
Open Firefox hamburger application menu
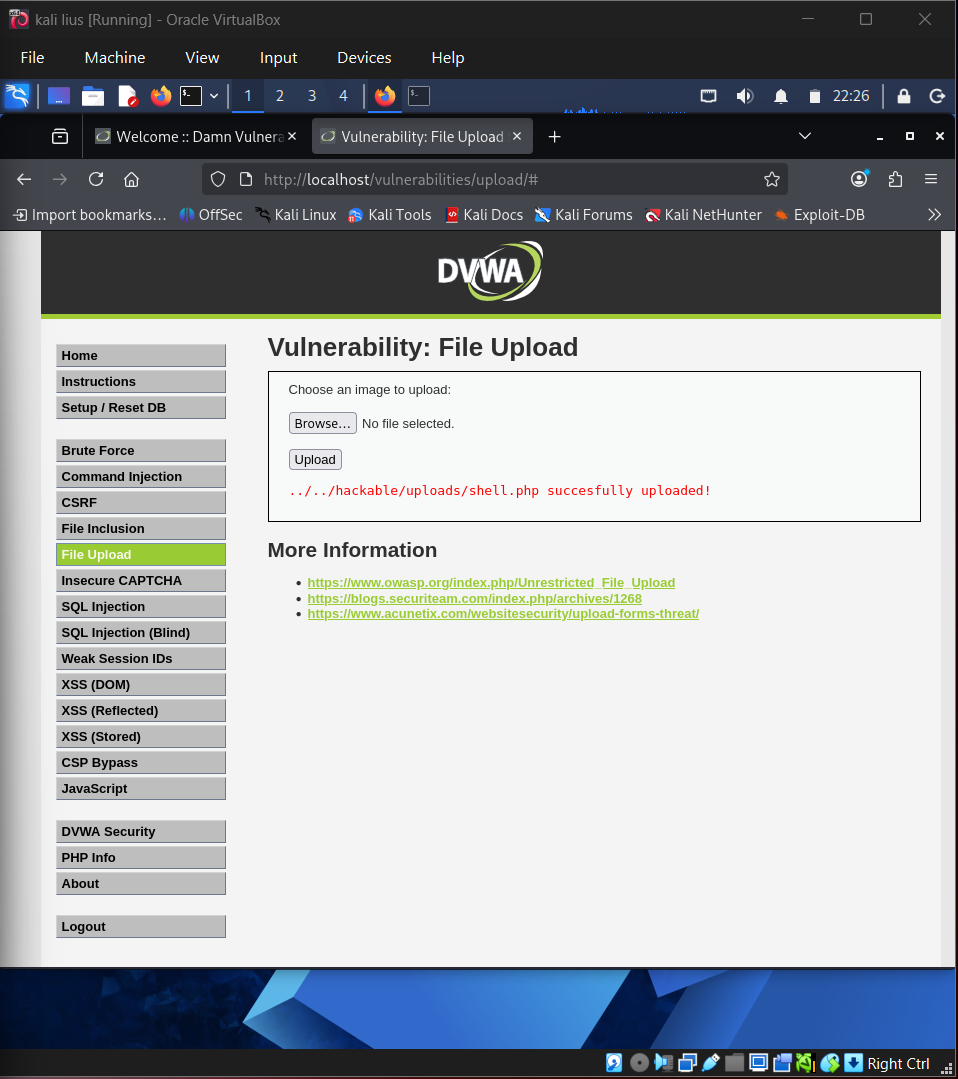click(x=931, y=180)
